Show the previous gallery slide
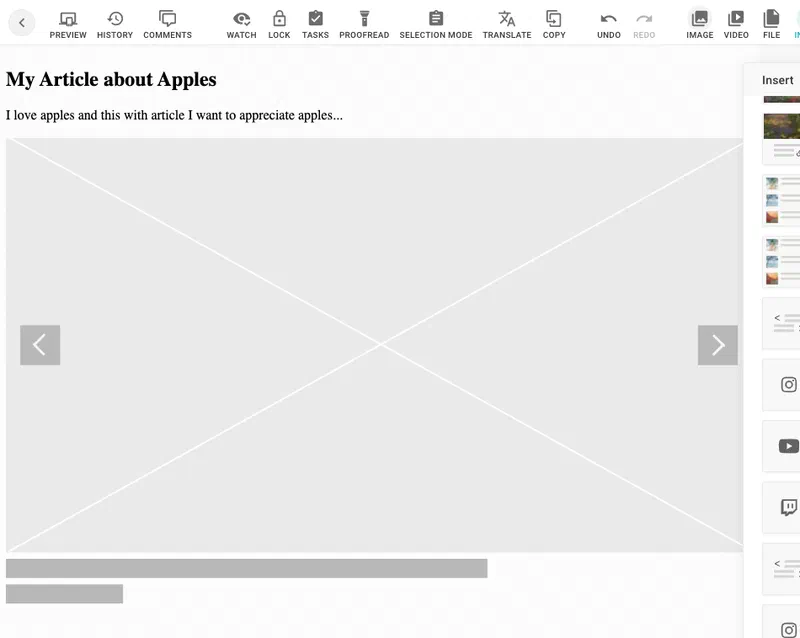Image resolution: width=800 pixels, height=638 pixels. click(x=40, y=345)
